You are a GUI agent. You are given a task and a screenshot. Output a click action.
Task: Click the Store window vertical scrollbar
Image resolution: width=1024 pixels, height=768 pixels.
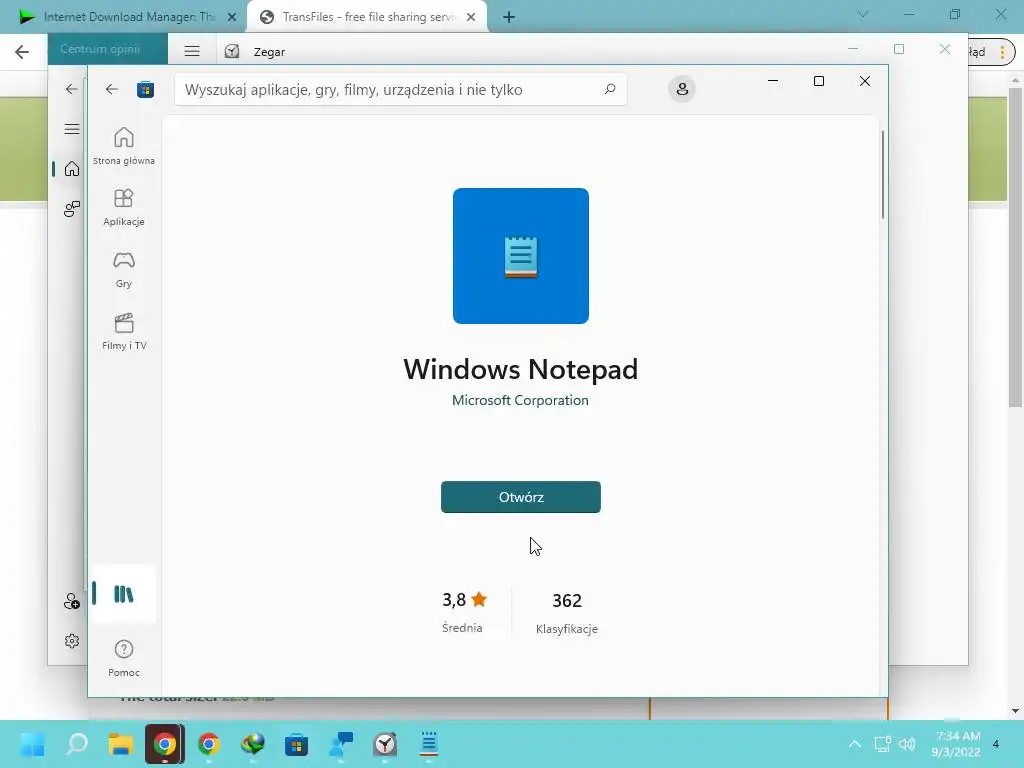point(883,175)
